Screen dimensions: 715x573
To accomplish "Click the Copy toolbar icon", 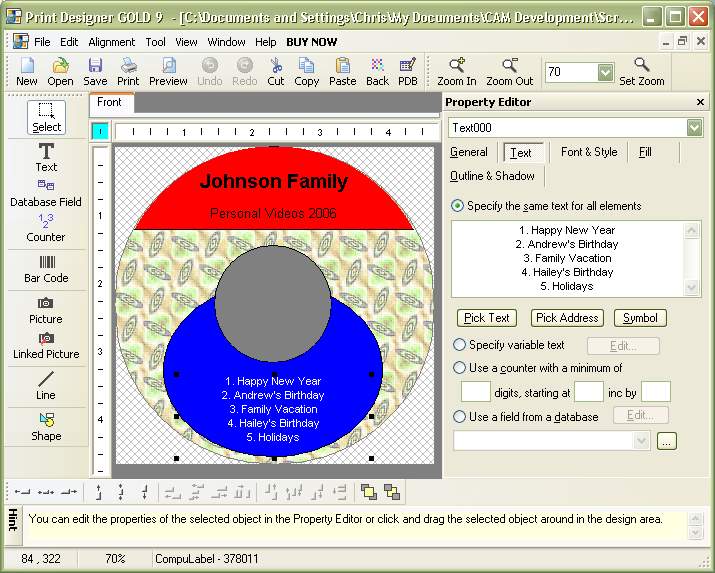I will point(306,72).
